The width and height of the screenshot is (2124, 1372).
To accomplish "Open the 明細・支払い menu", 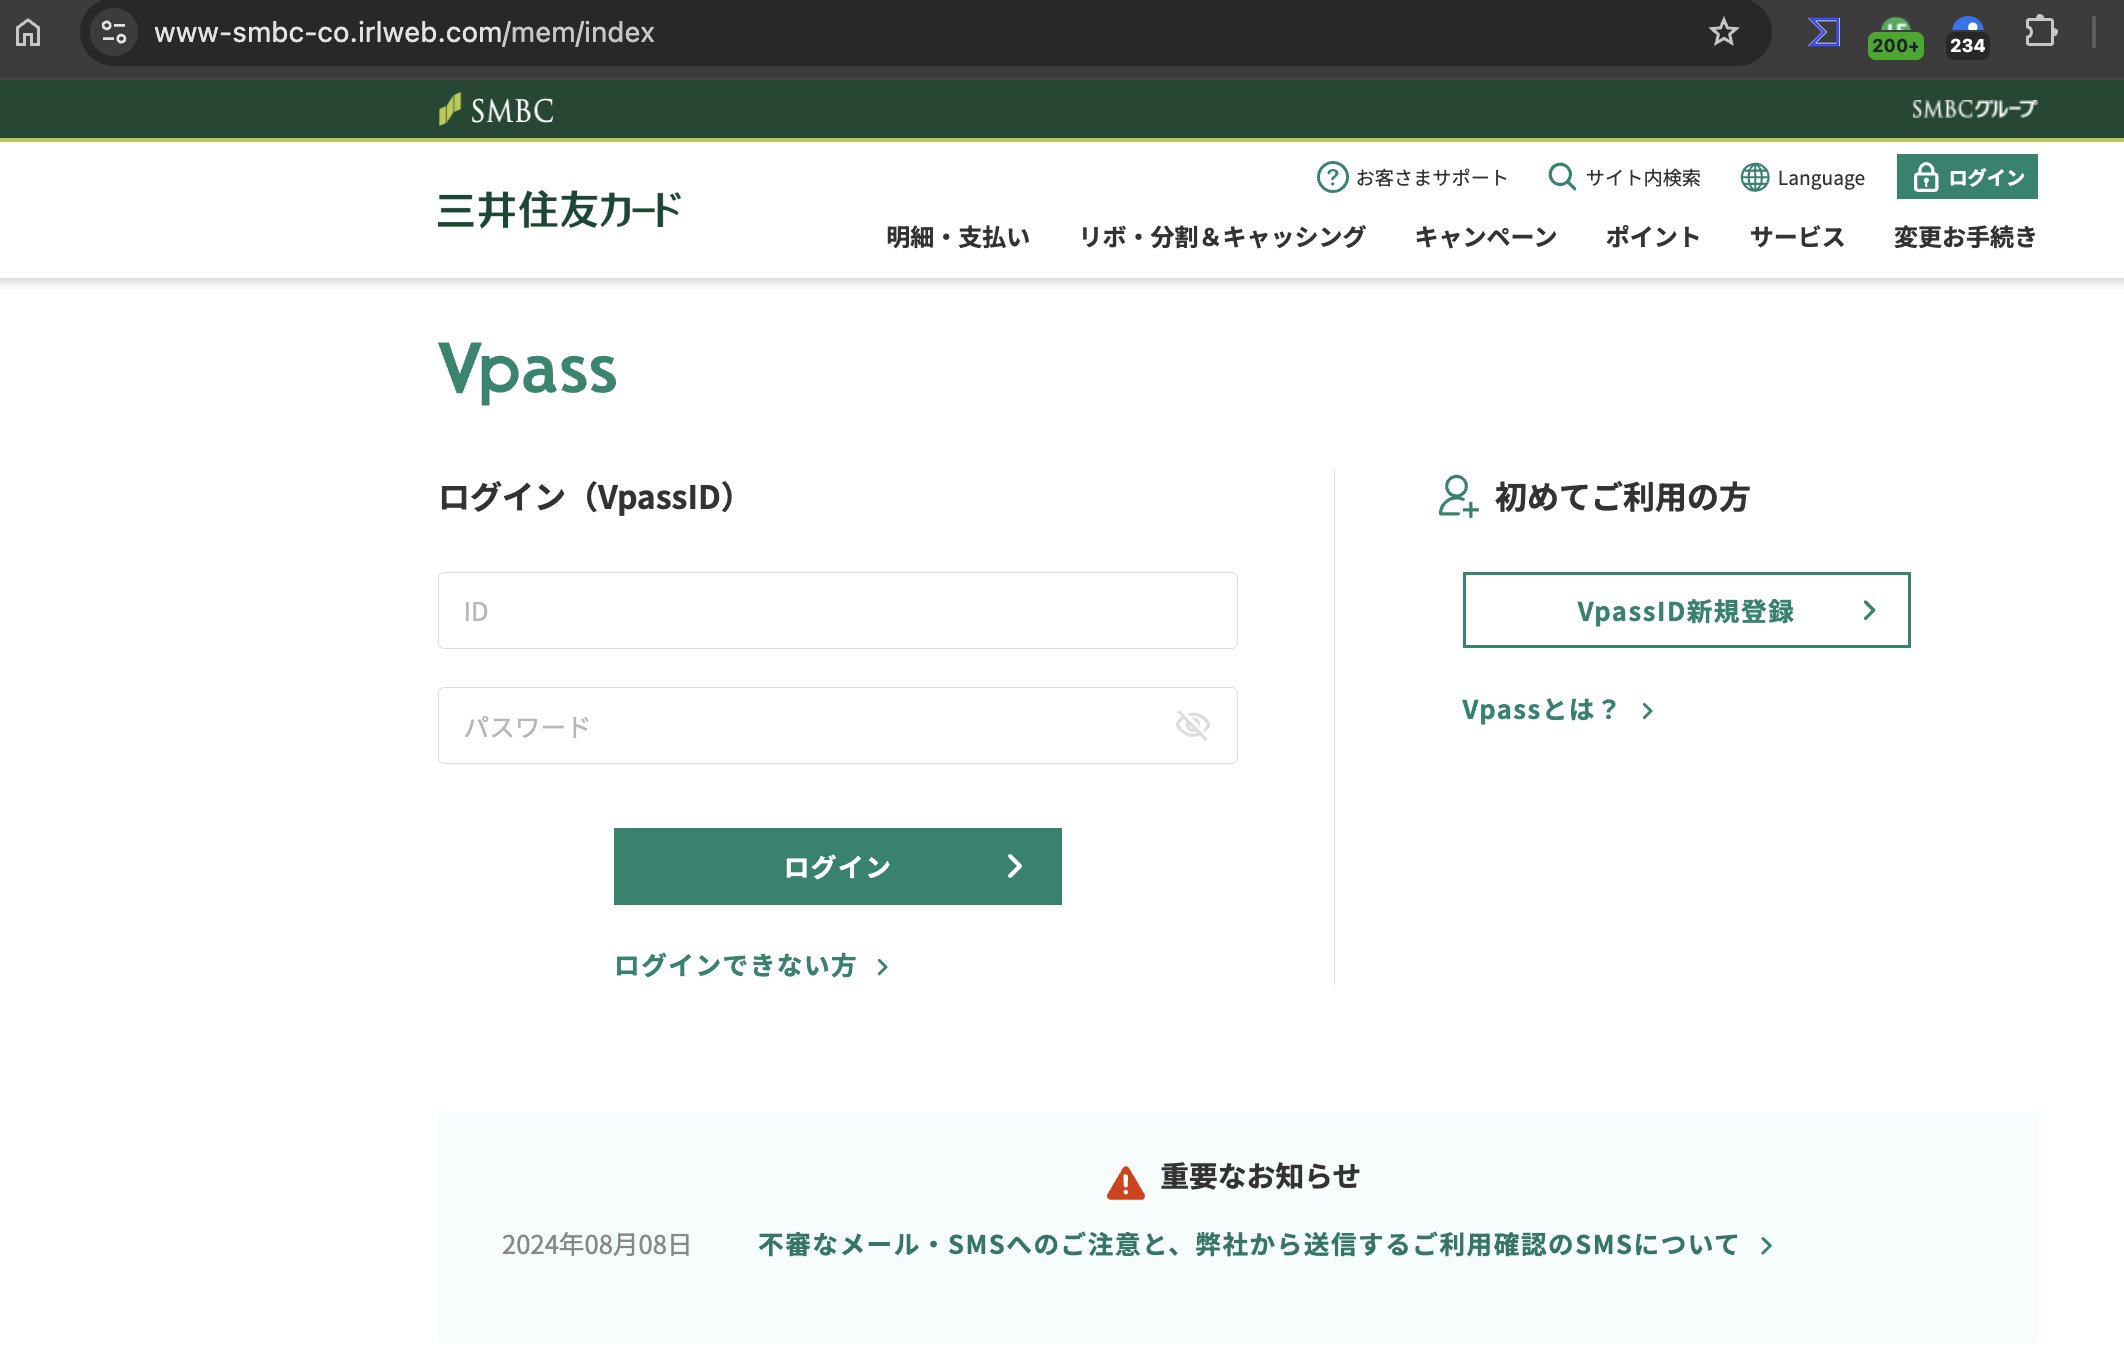I will pyautogui.click(x=958, y=237).
